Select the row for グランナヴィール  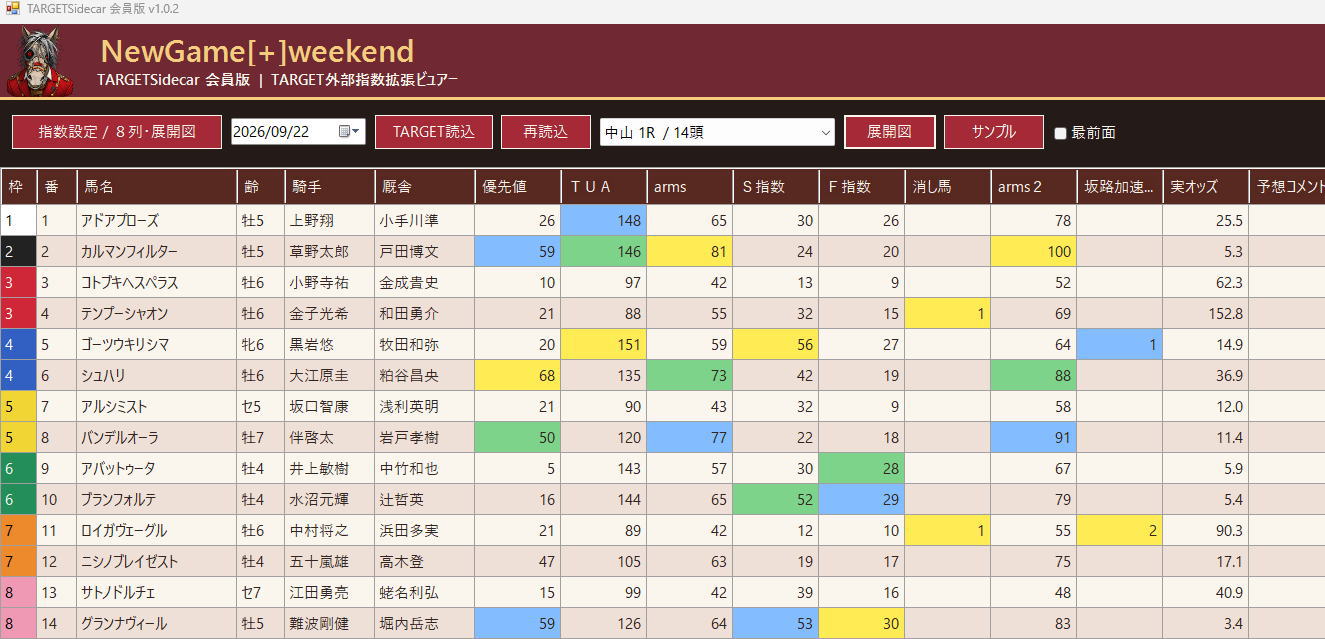tap(662, 623)
